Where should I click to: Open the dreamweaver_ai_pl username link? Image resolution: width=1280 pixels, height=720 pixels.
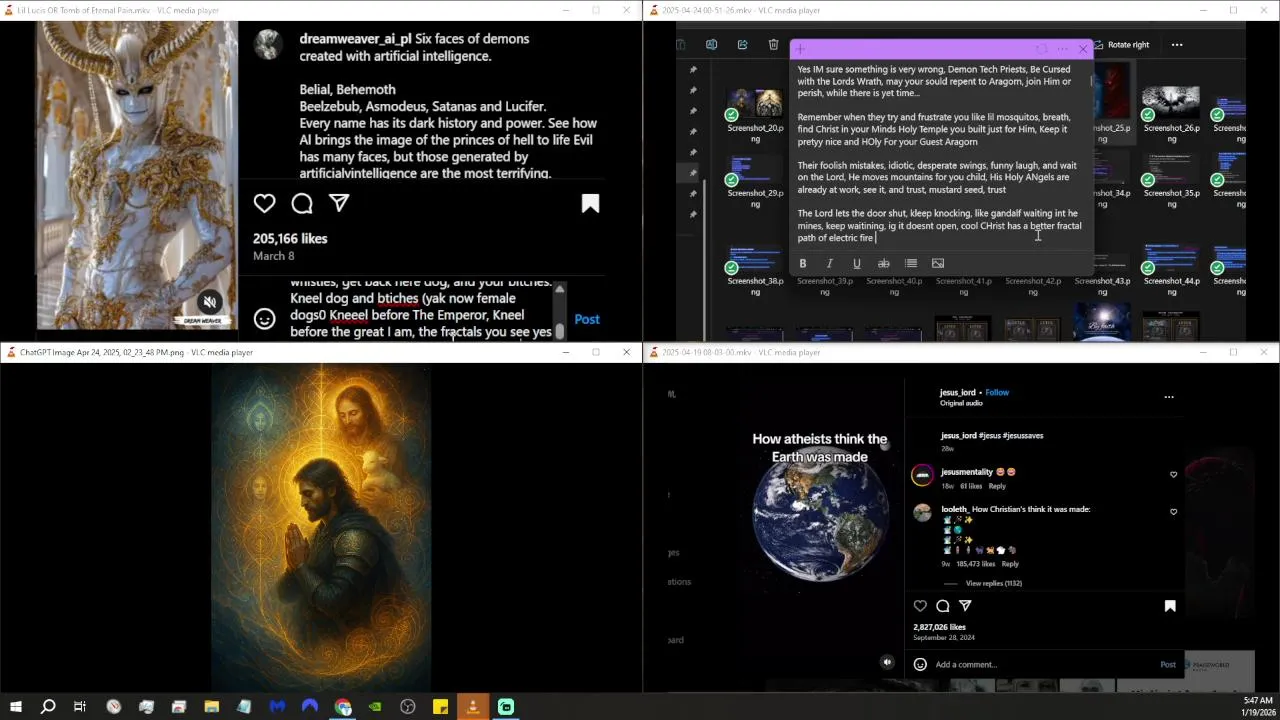[x=355, y=39]
